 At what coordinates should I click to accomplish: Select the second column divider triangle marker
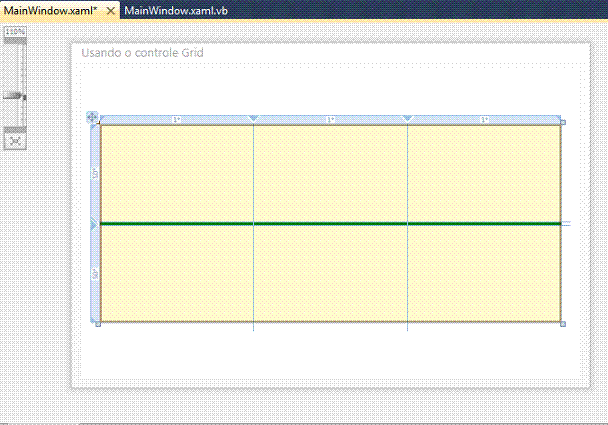408,119
